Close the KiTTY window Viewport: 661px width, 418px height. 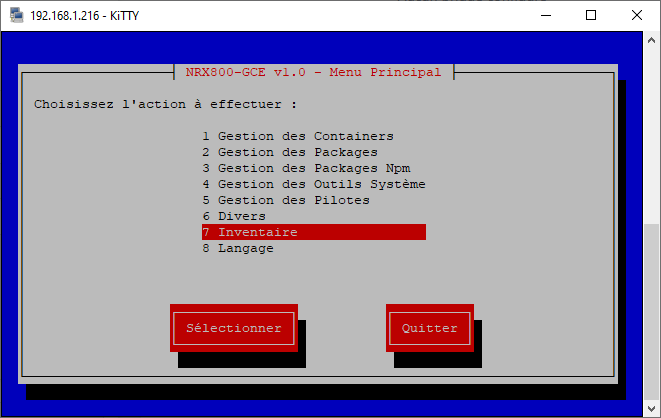(x=637, y=15)
